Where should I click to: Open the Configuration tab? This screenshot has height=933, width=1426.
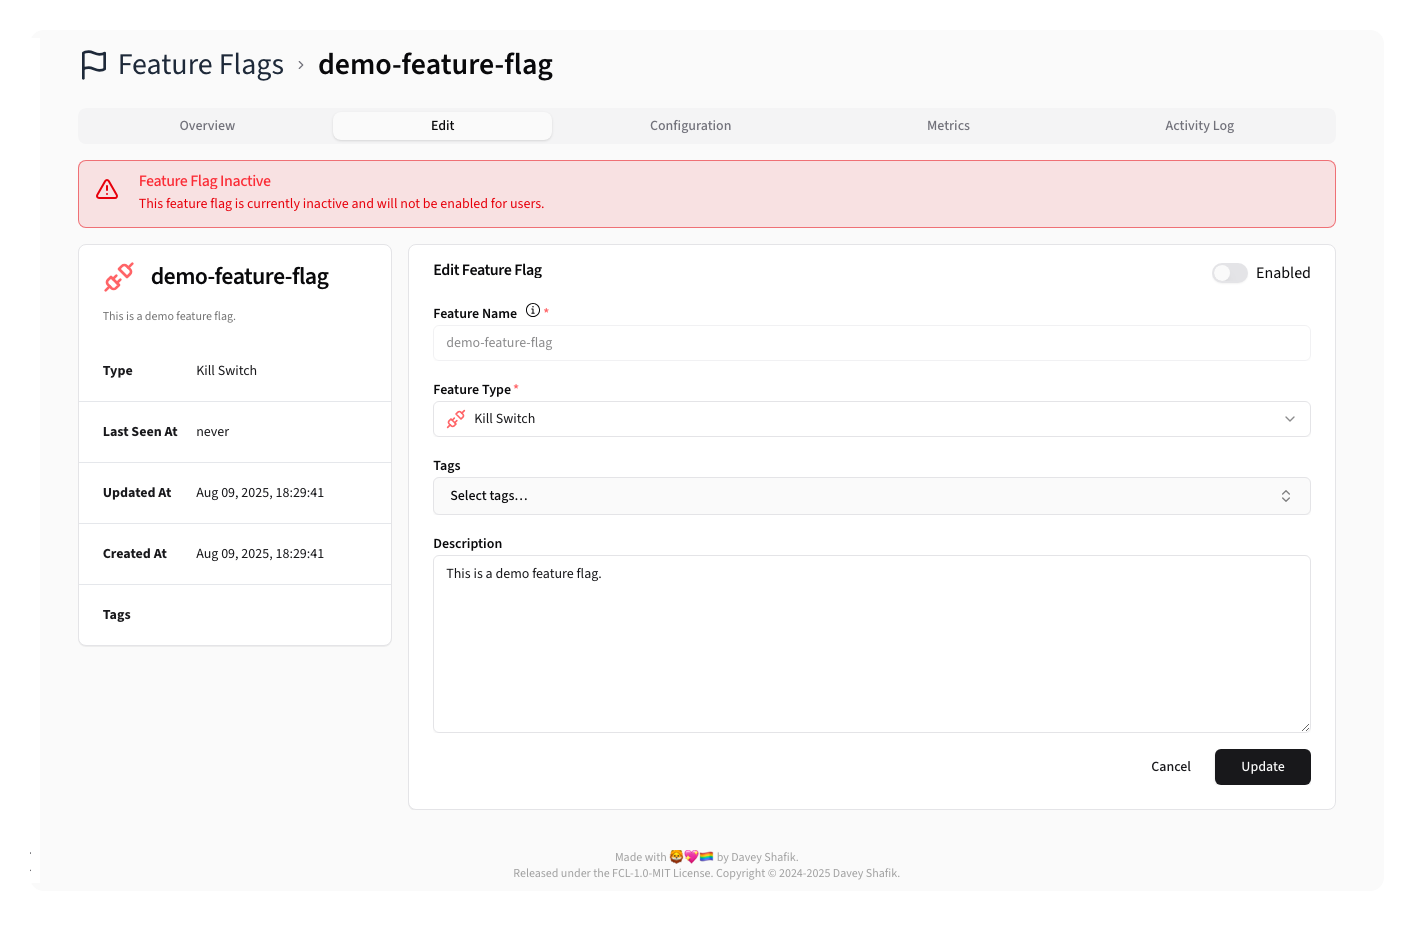[690, 125]
